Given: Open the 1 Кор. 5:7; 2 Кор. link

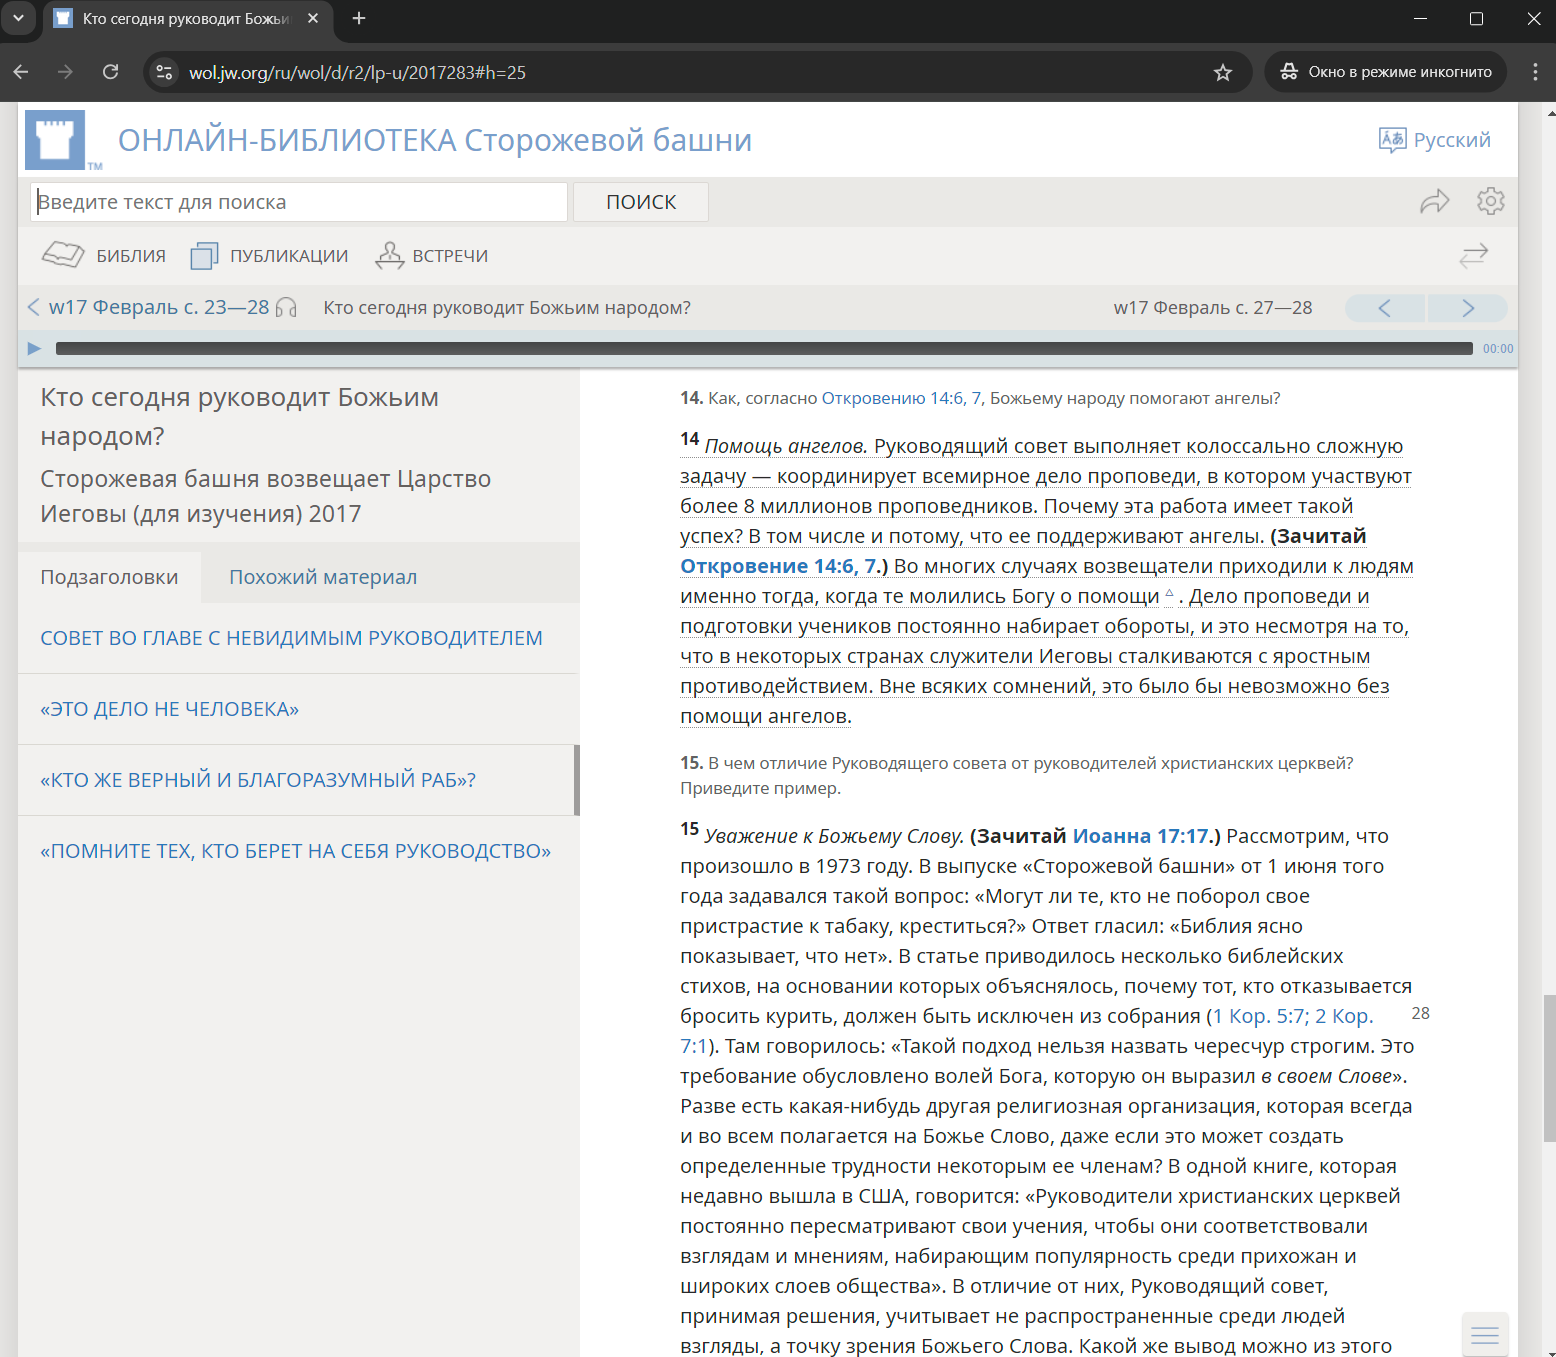Looking at the screenshot, I should click(1293, 1016).
